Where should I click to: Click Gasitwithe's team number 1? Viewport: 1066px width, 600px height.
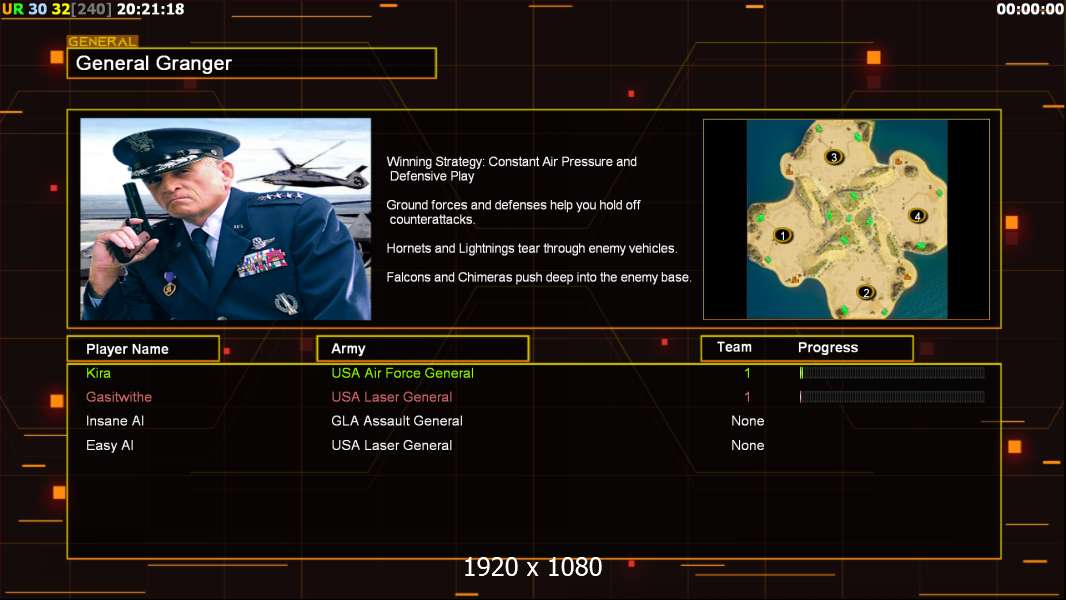[x=747, y=397]
